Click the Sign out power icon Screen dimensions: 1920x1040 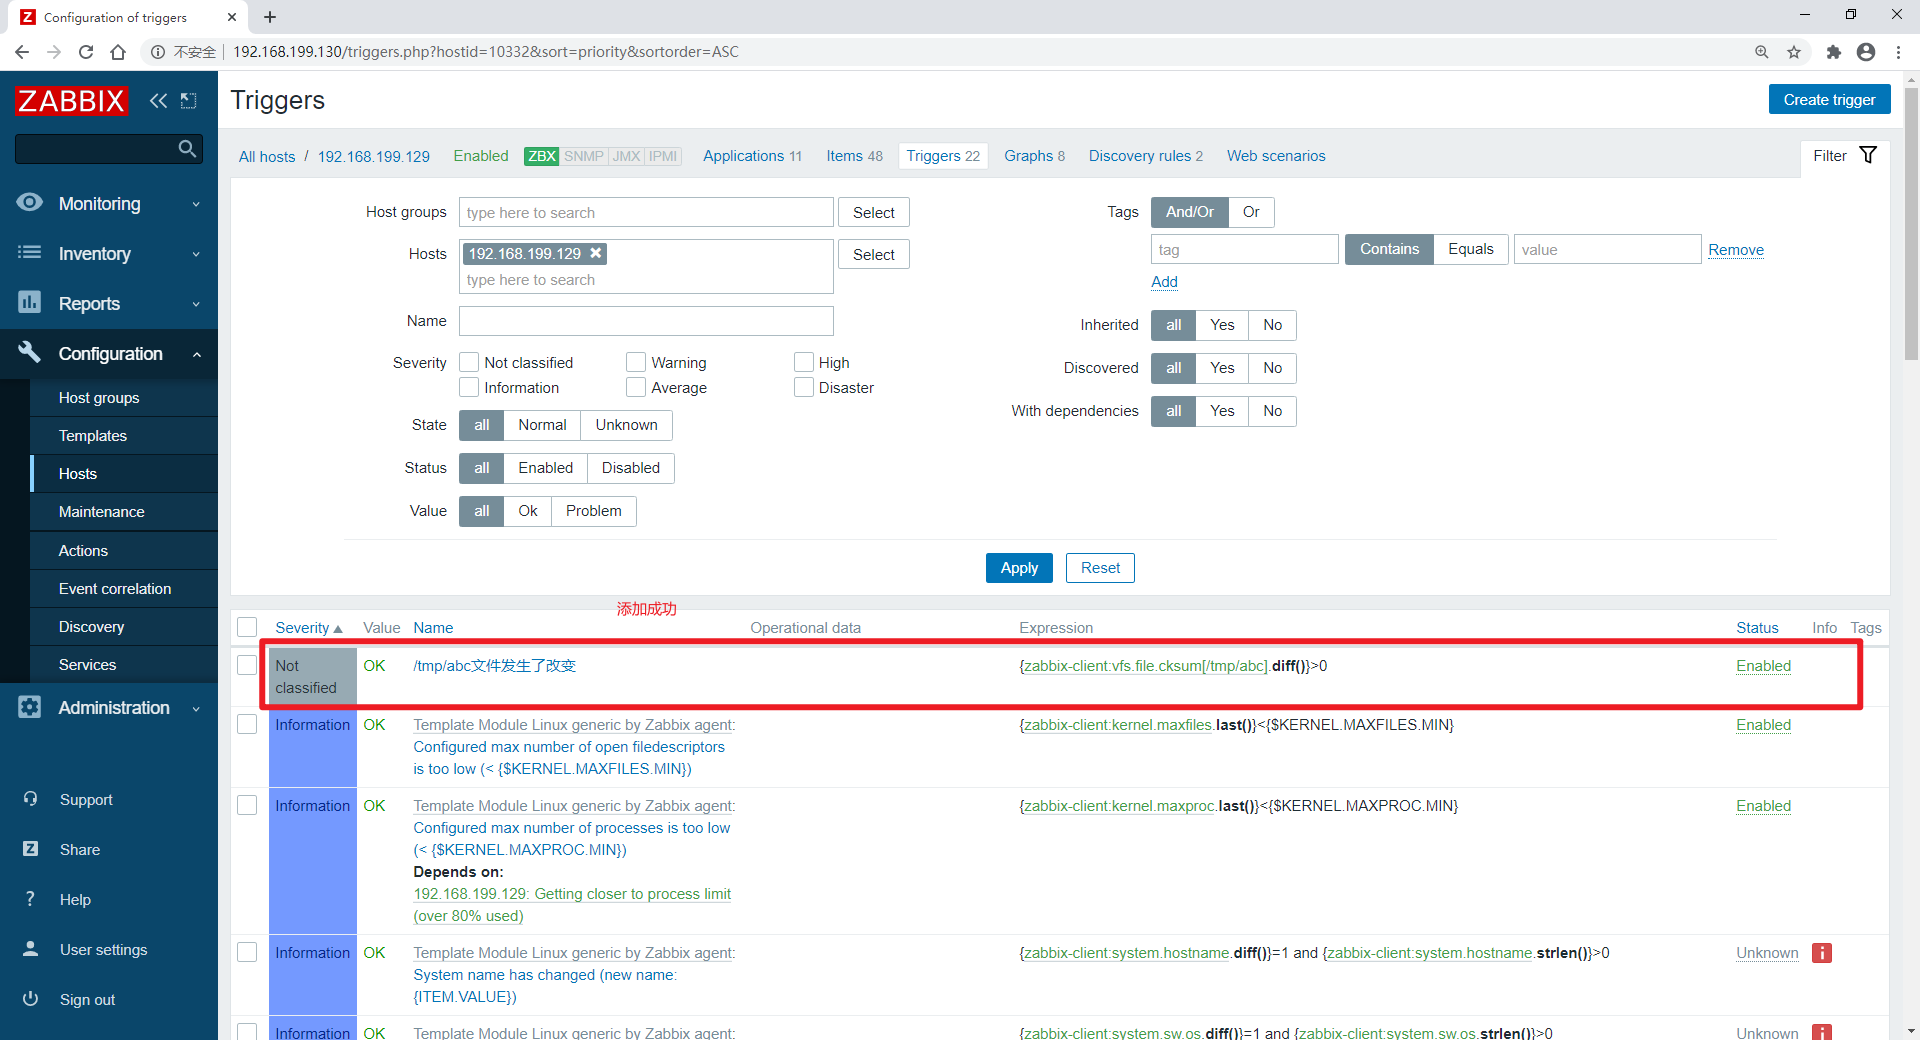[x=30, y=999]
